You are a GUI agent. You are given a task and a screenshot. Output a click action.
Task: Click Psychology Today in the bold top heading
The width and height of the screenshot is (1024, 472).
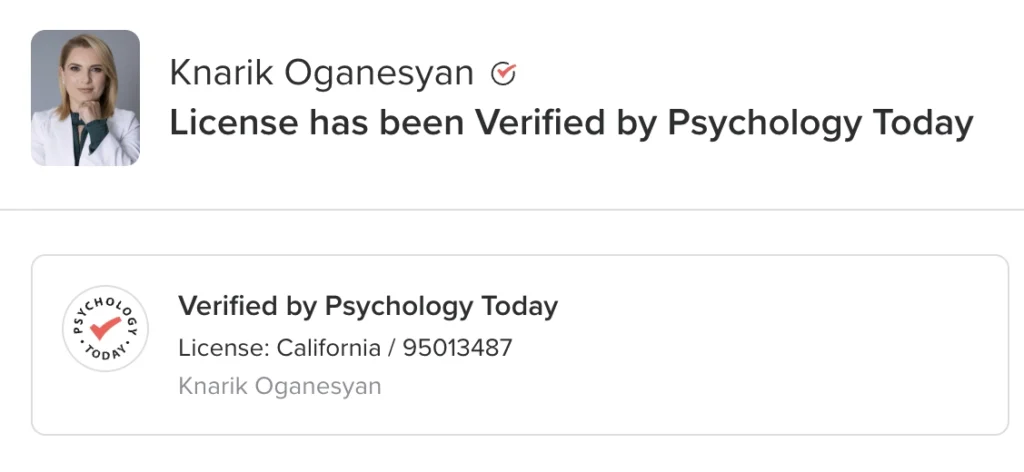[820, 123]
